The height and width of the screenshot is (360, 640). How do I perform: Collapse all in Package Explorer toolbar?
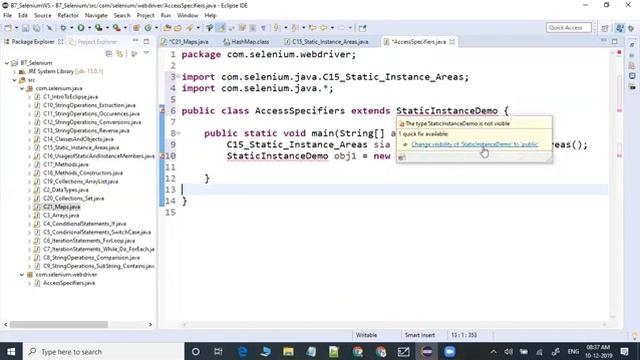pos(109,53)
